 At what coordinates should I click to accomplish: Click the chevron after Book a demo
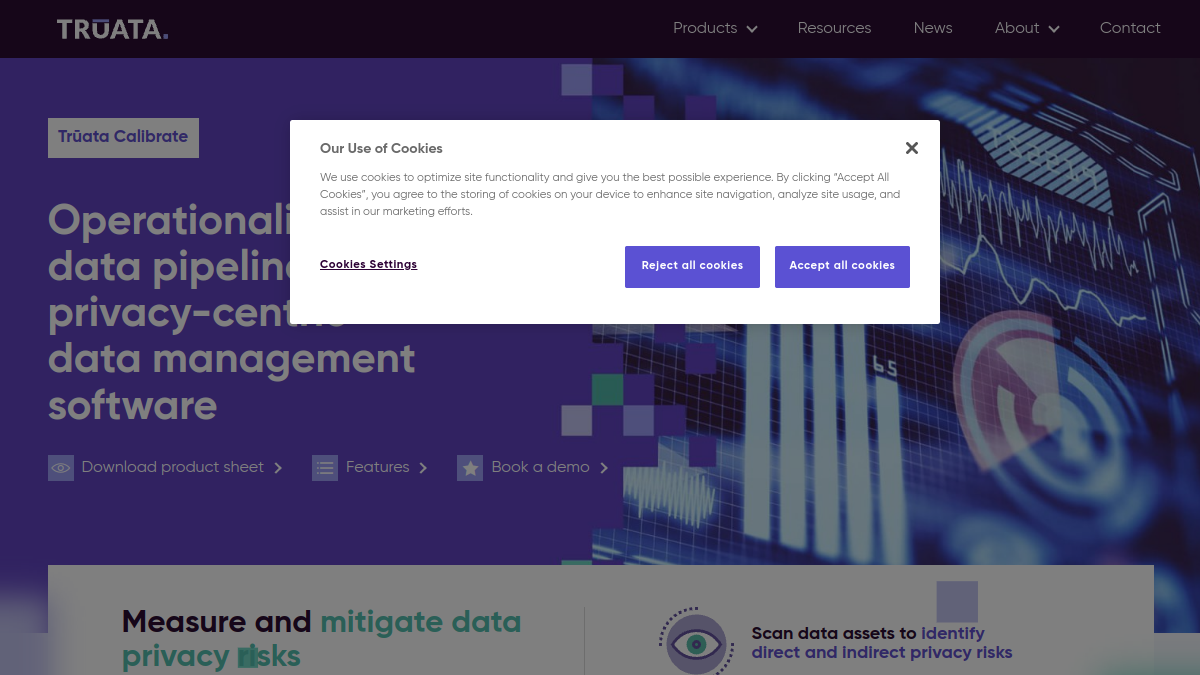tap(604, 468)
